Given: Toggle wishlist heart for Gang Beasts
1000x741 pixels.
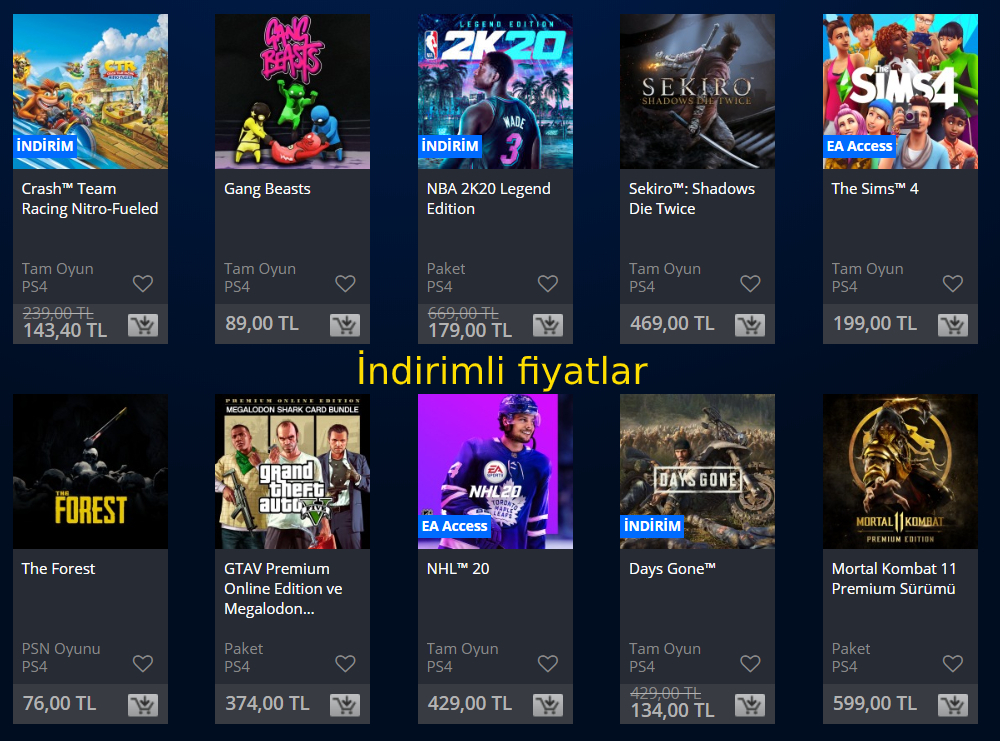Looking at the screenshot, I should coord(345,283).
